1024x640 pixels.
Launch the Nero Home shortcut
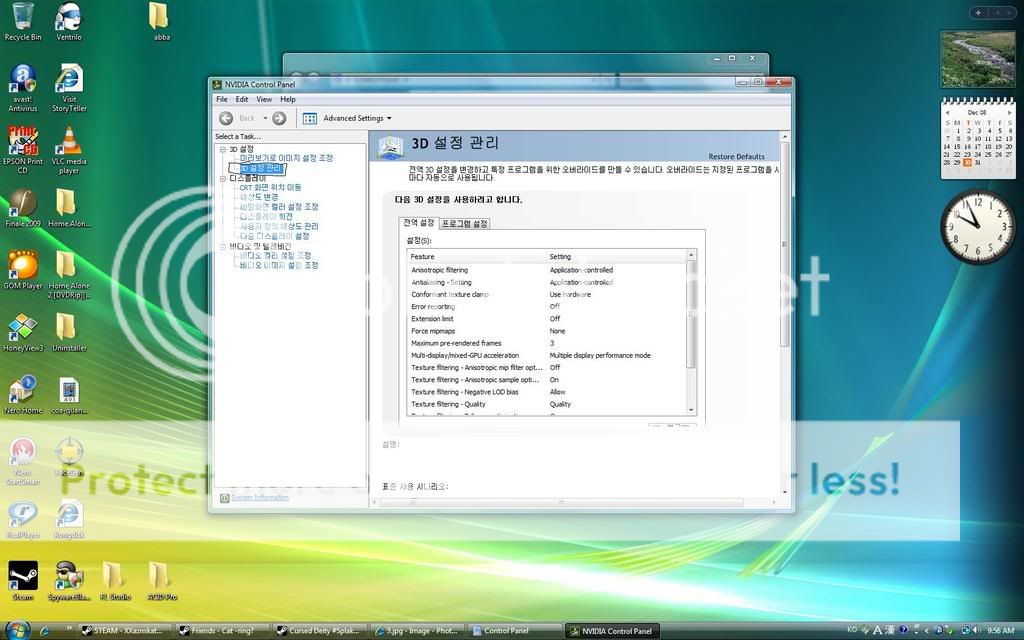[x=23, y=394]
